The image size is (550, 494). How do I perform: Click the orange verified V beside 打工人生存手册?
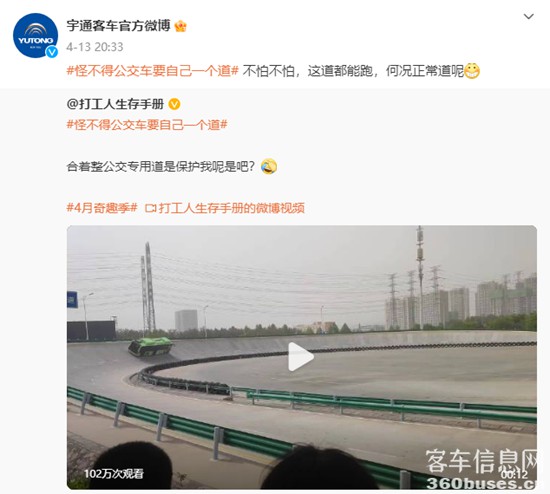pos(174,104)
